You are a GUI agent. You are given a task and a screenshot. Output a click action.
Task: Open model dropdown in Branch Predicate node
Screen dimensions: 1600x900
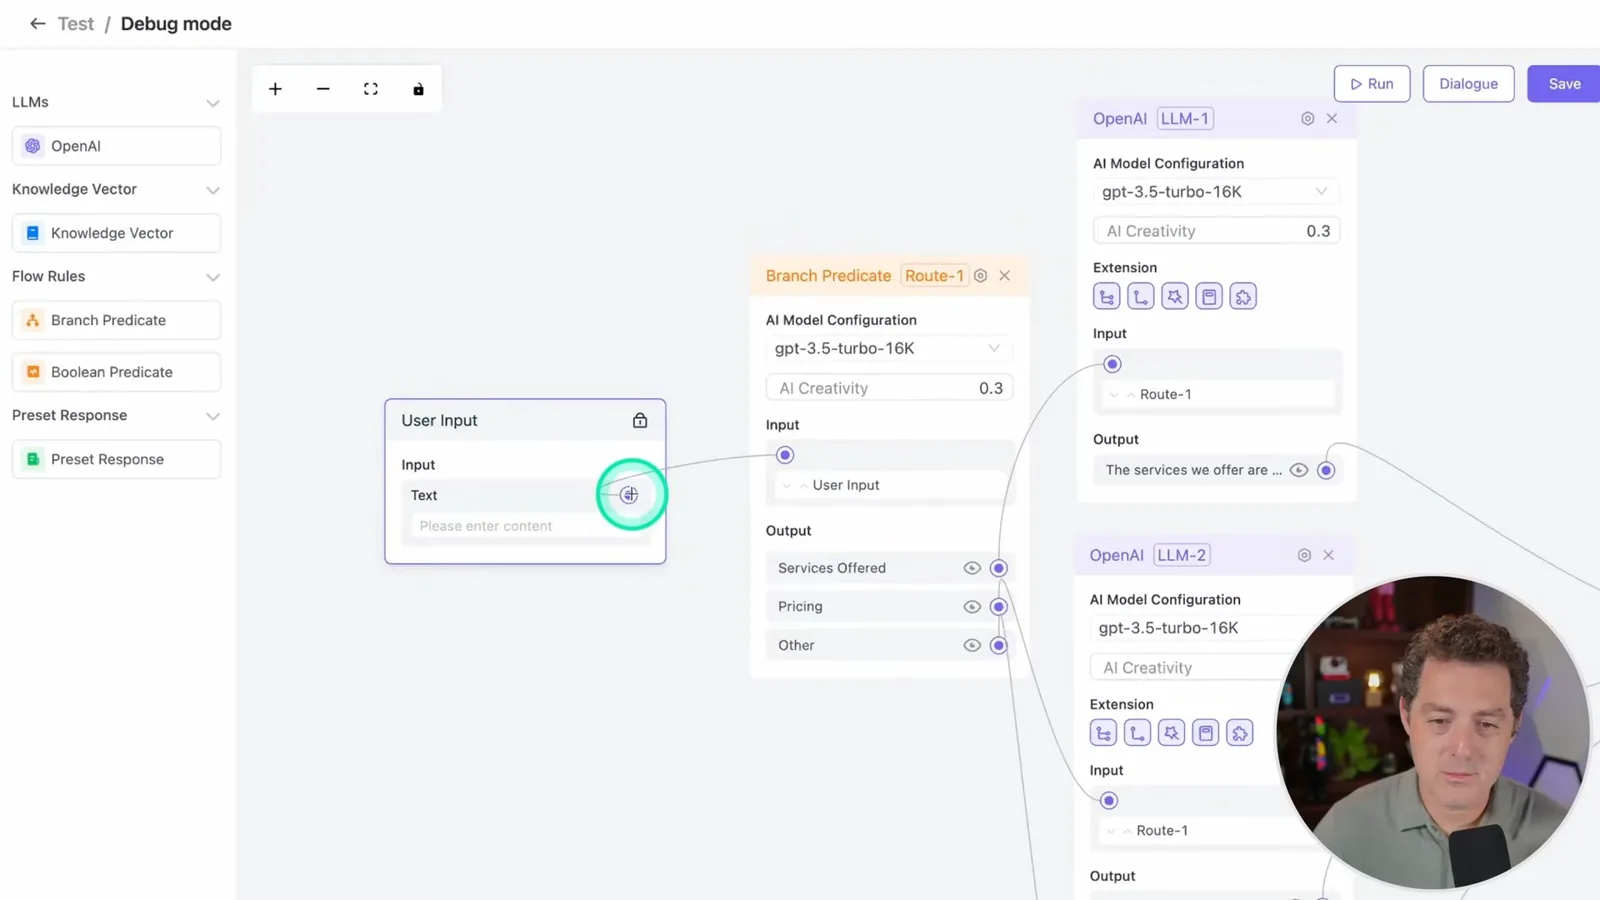click(x=889, y=348)
